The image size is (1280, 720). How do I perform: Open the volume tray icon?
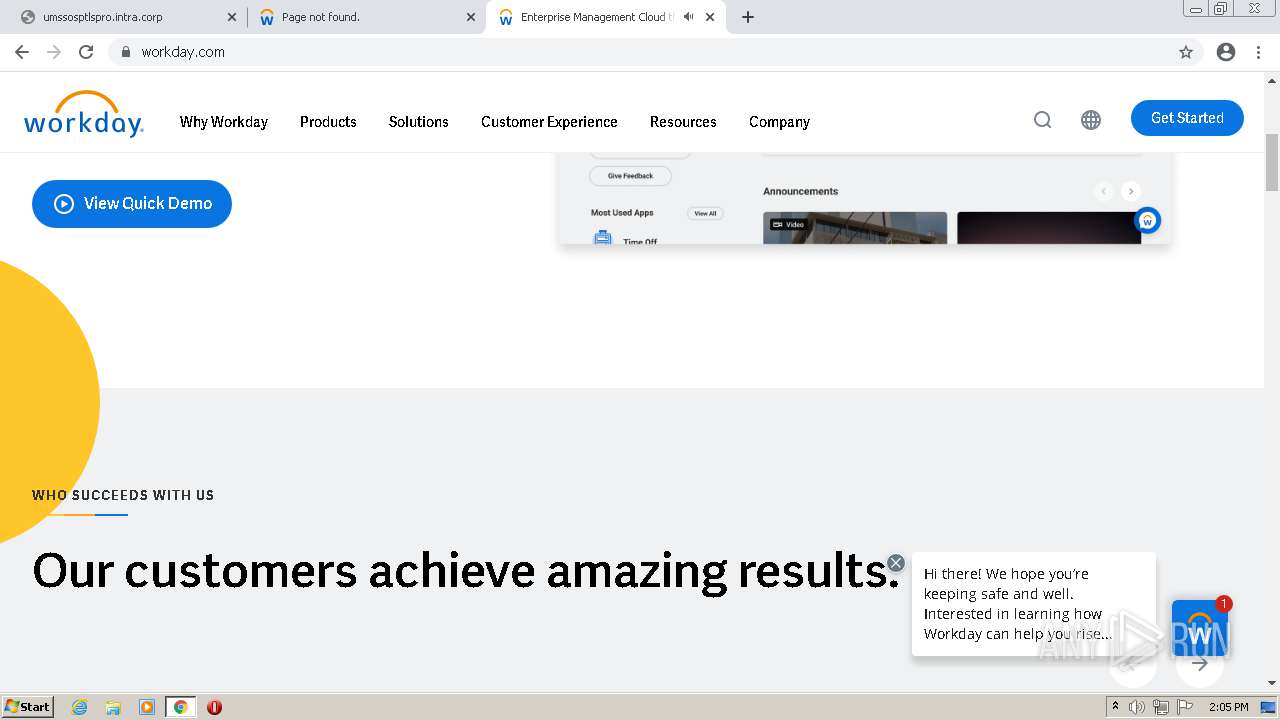click(1137, 707)
